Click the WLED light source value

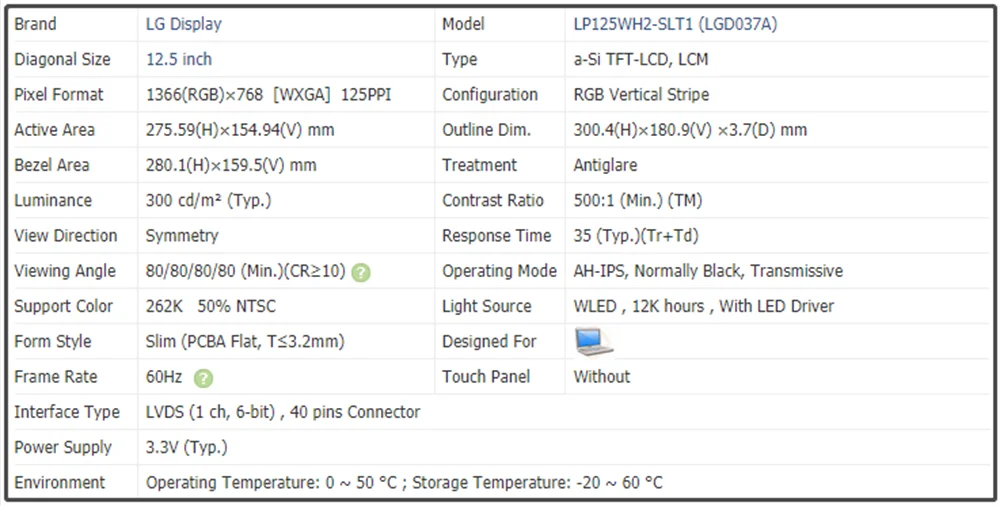point(703,306)
